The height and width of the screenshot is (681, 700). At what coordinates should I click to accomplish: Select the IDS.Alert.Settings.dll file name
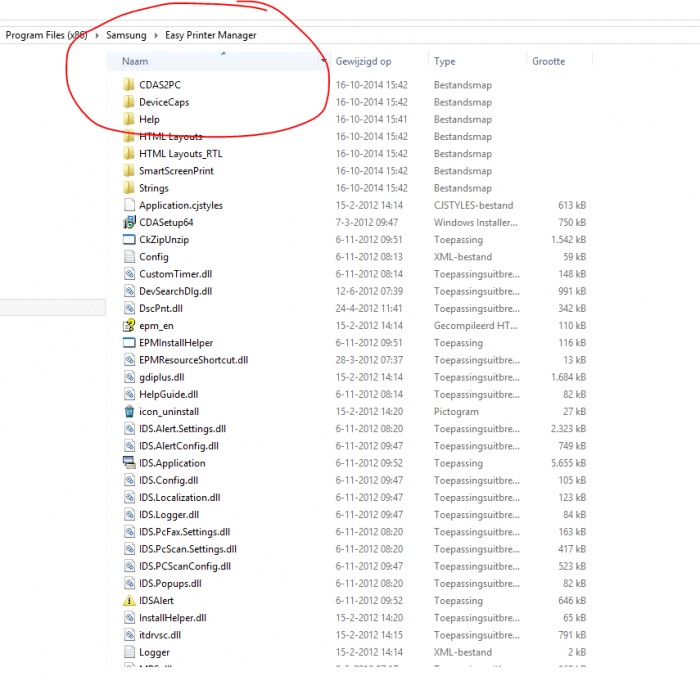point(183,428)
